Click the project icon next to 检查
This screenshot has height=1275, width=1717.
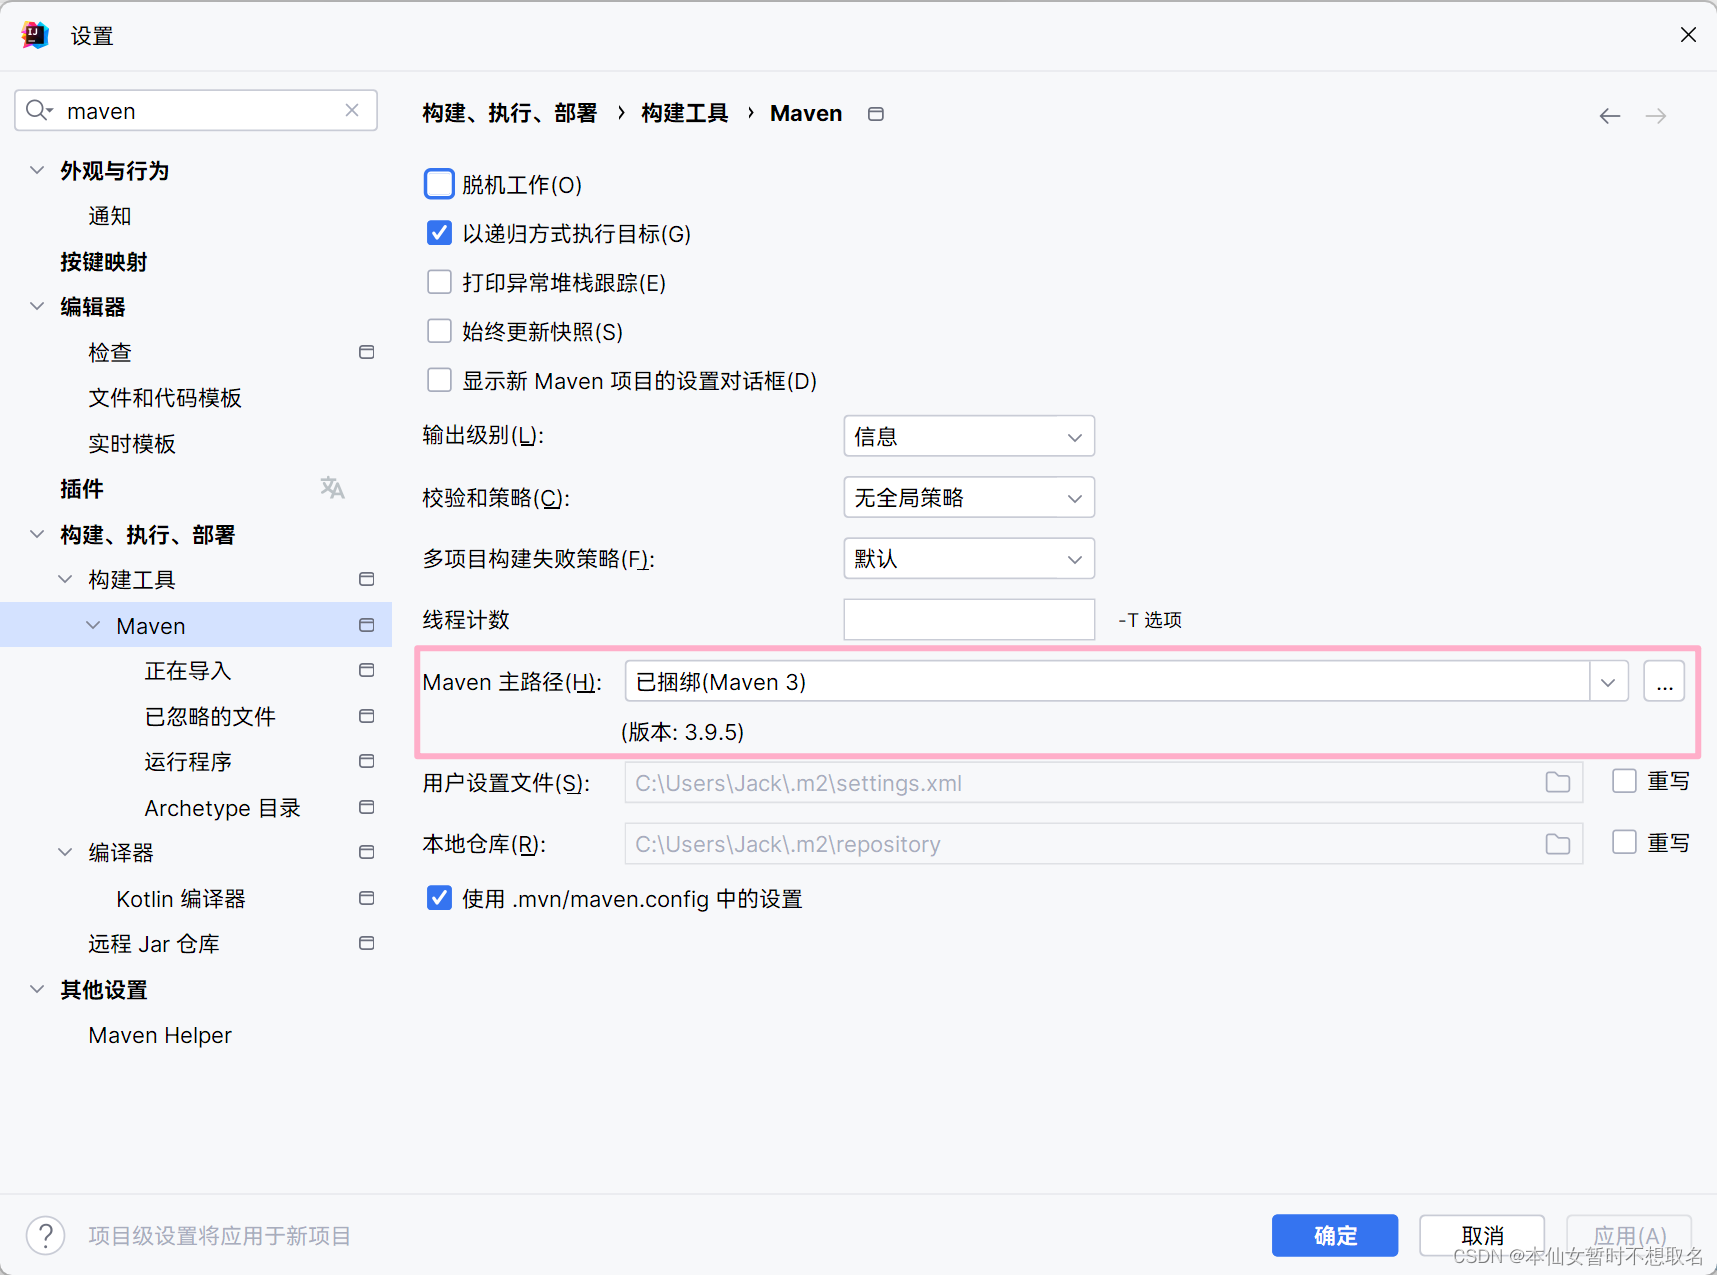click(367, 352)
